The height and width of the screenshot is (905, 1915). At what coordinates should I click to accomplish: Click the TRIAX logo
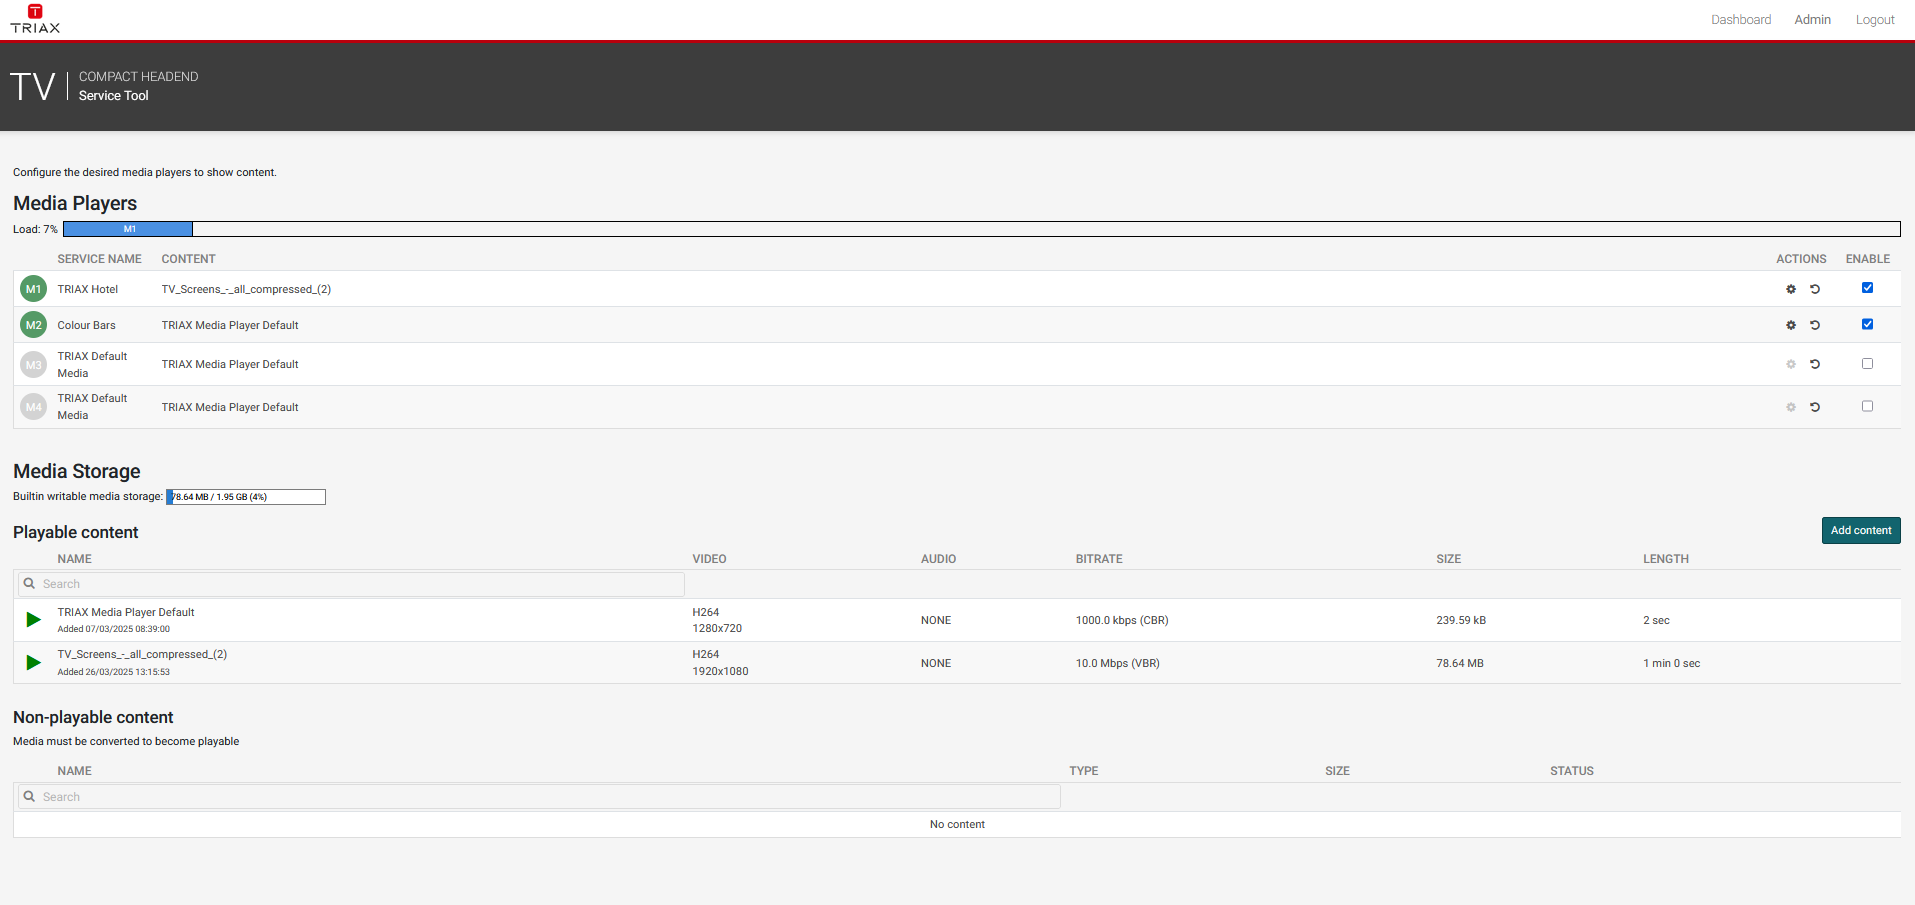point(35,19)
